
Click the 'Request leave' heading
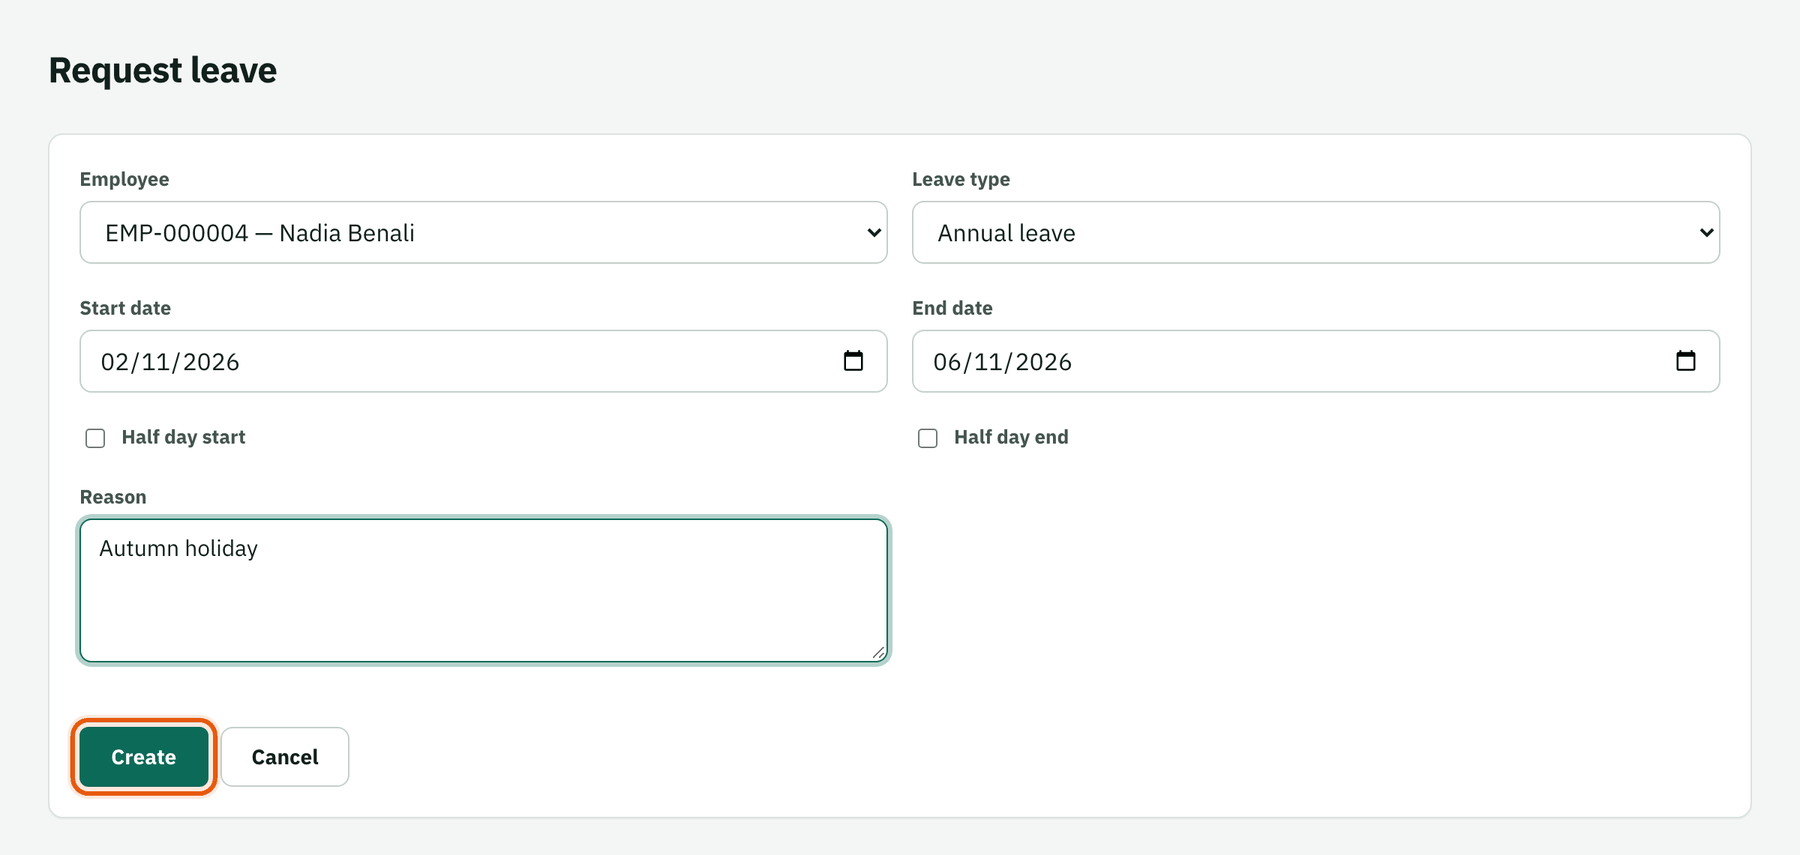[163, 70]
